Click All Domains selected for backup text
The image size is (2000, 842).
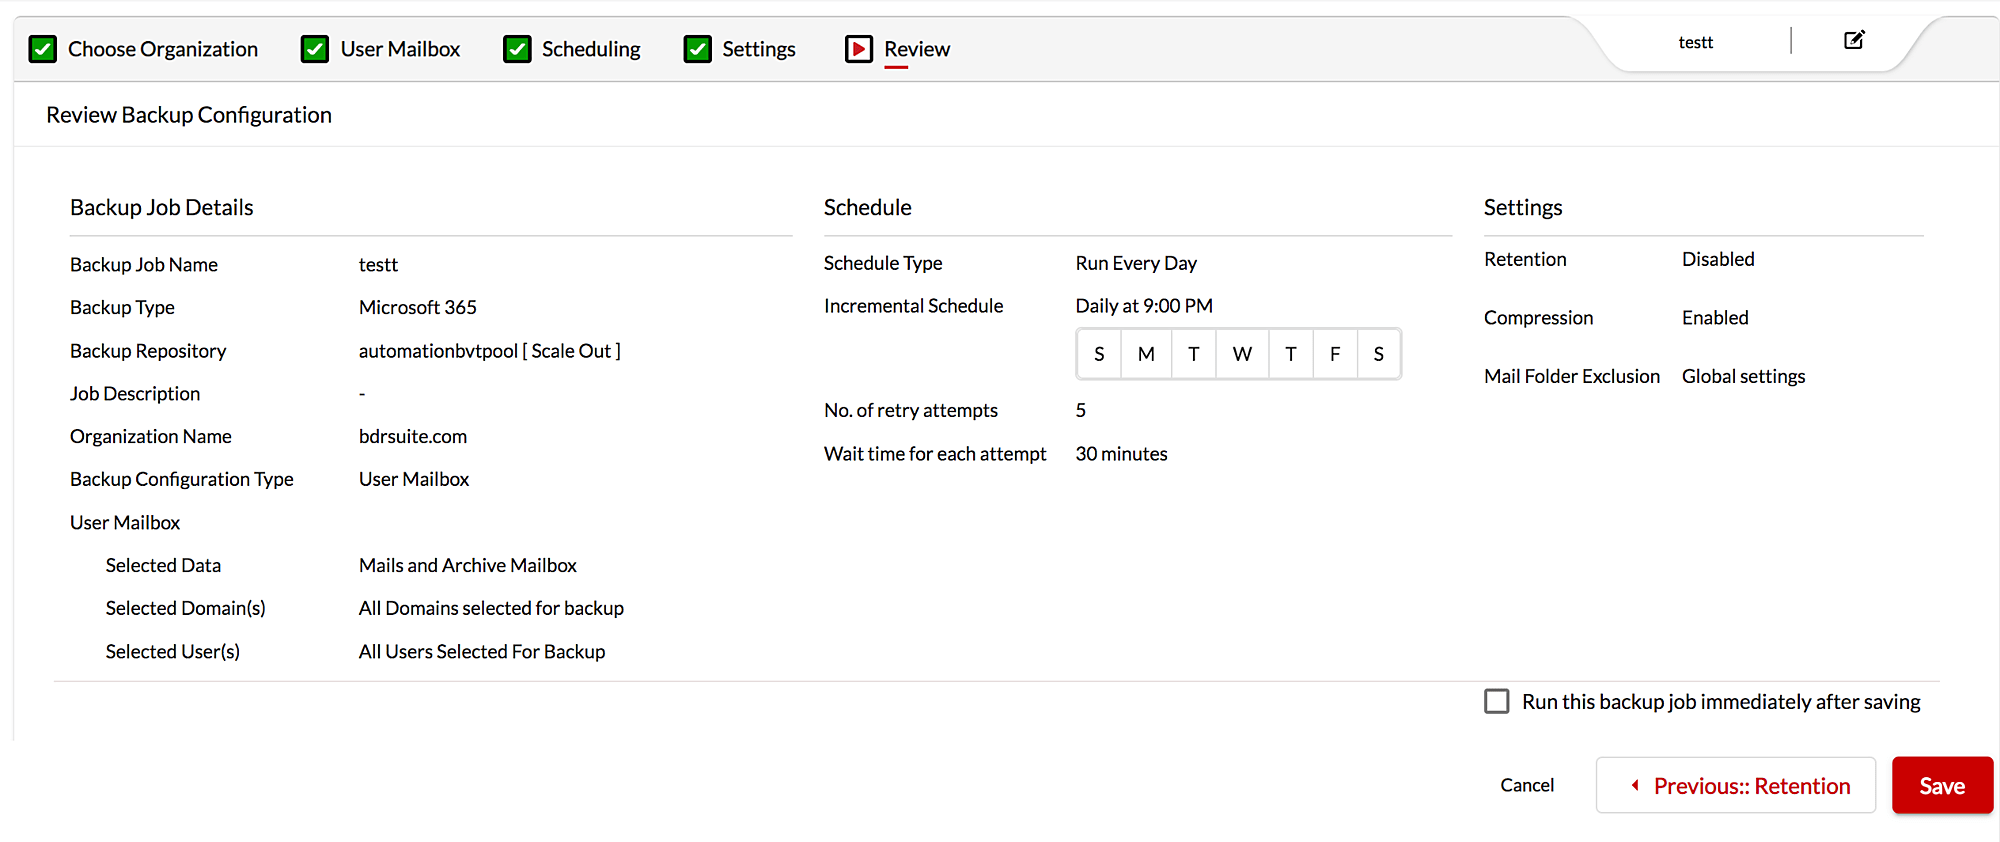point(491,608)
